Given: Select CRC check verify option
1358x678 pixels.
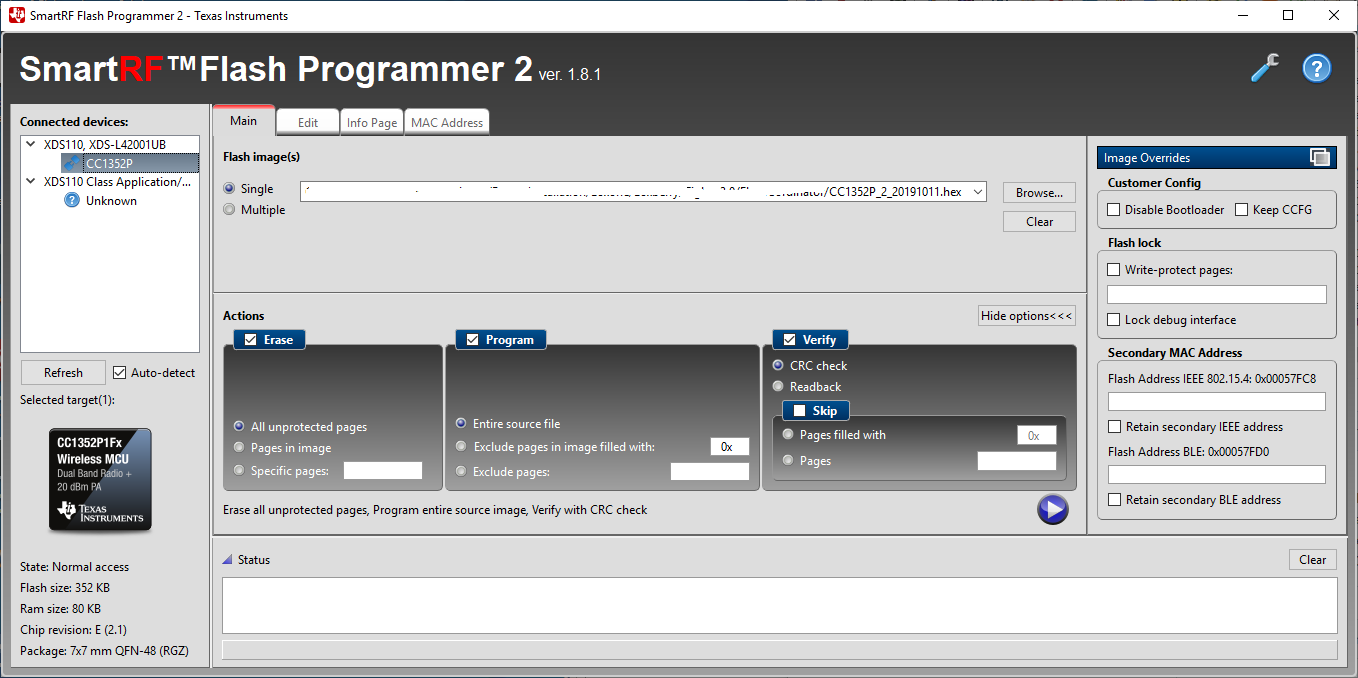Looking at the screenshot, I should click(778, 365).
